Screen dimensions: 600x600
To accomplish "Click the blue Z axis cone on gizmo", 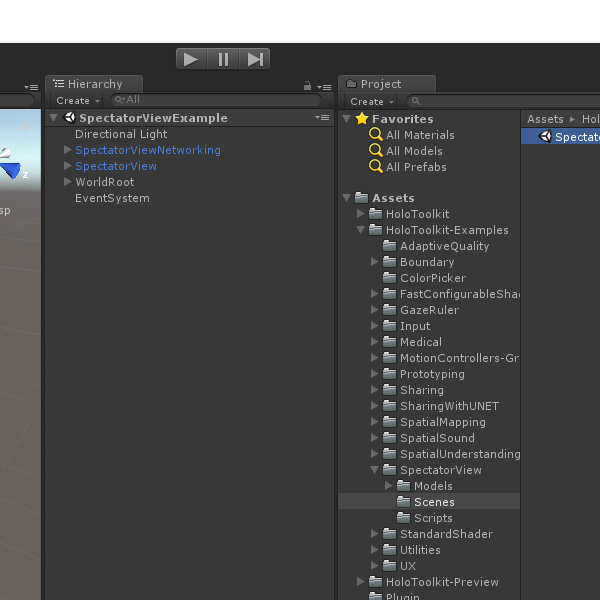I will click(x=11, y=170).
